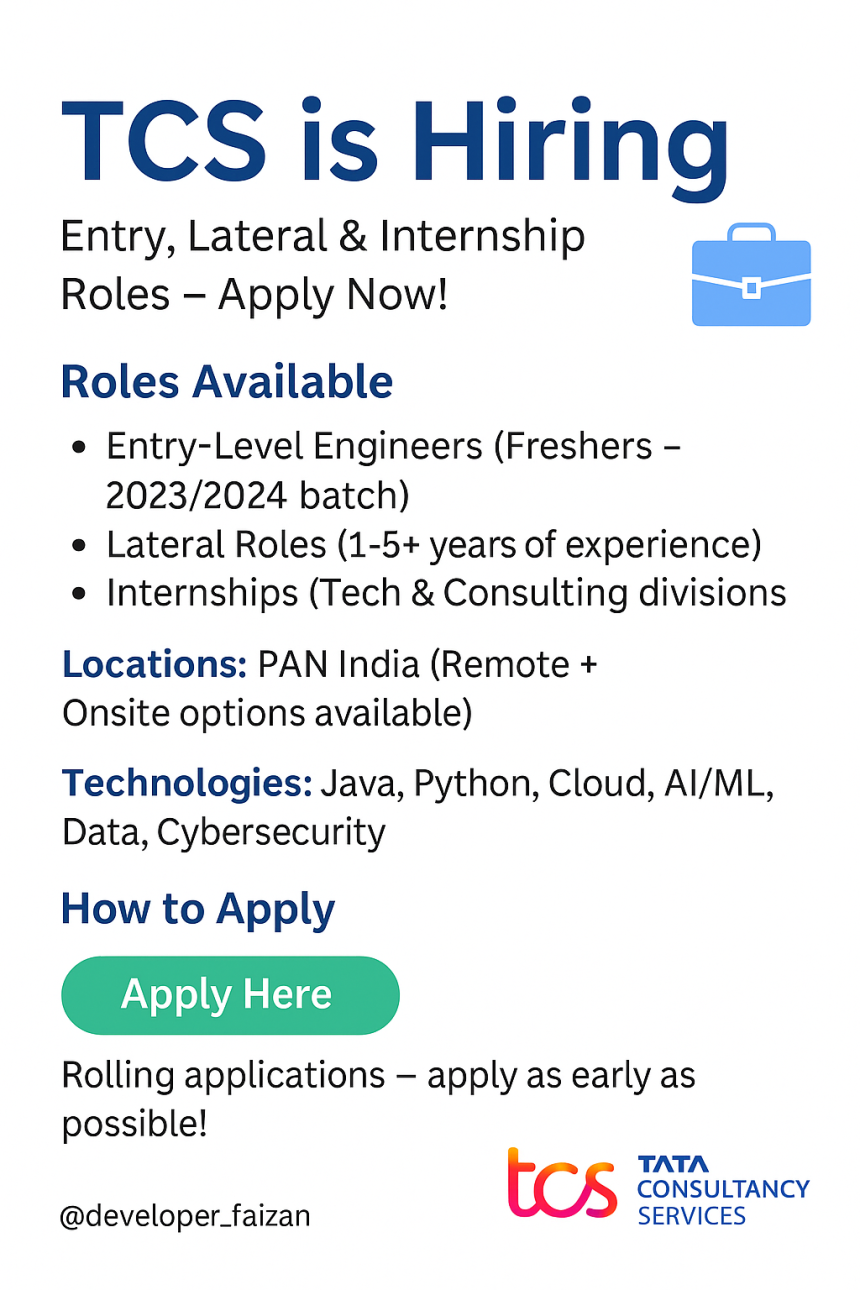Select the Rolling applications note
Image resolution: width=860 pixels, height=1290 pixels.
click(x=379, y=1098)
